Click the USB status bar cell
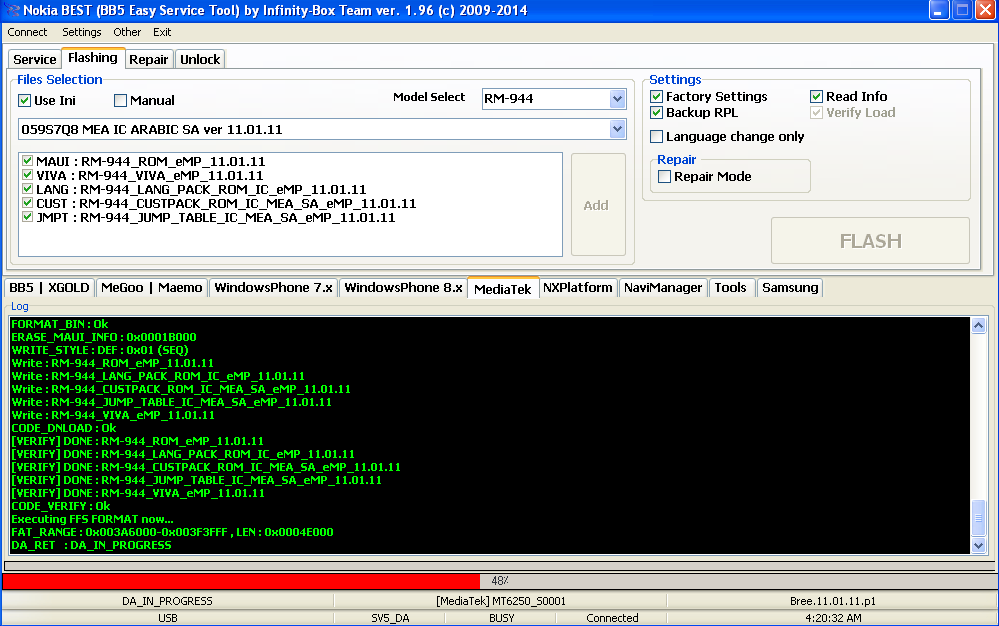 click(x=168, y=618)
